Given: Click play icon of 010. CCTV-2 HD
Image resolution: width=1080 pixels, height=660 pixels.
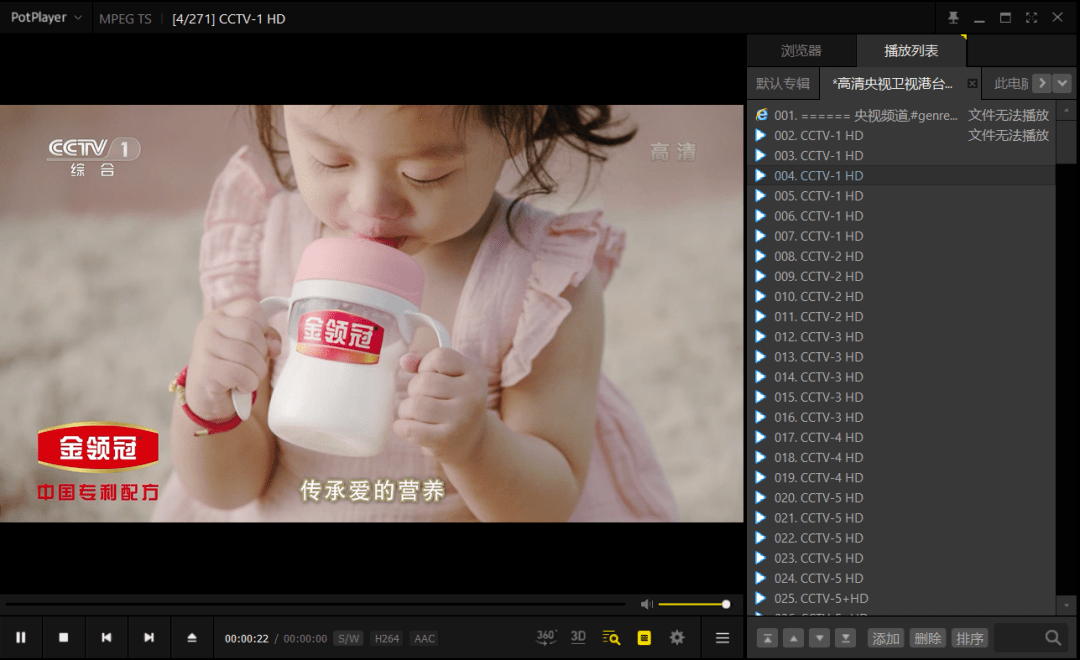Looking at the screenshot, I should pyautogui.click(x=760, y=296).
